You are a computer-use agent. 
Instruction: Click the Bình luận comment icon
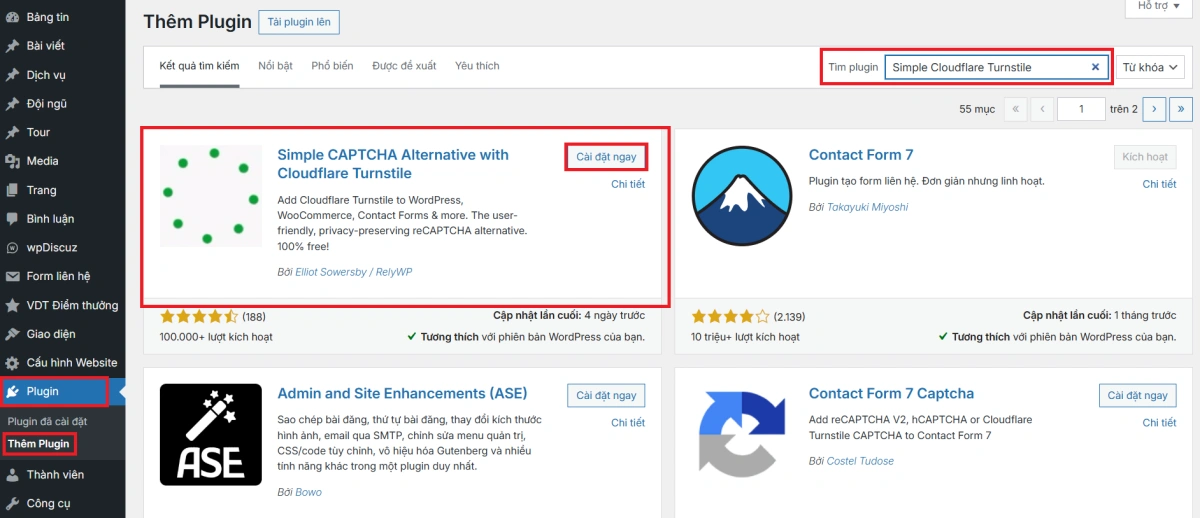coord(12,219)
